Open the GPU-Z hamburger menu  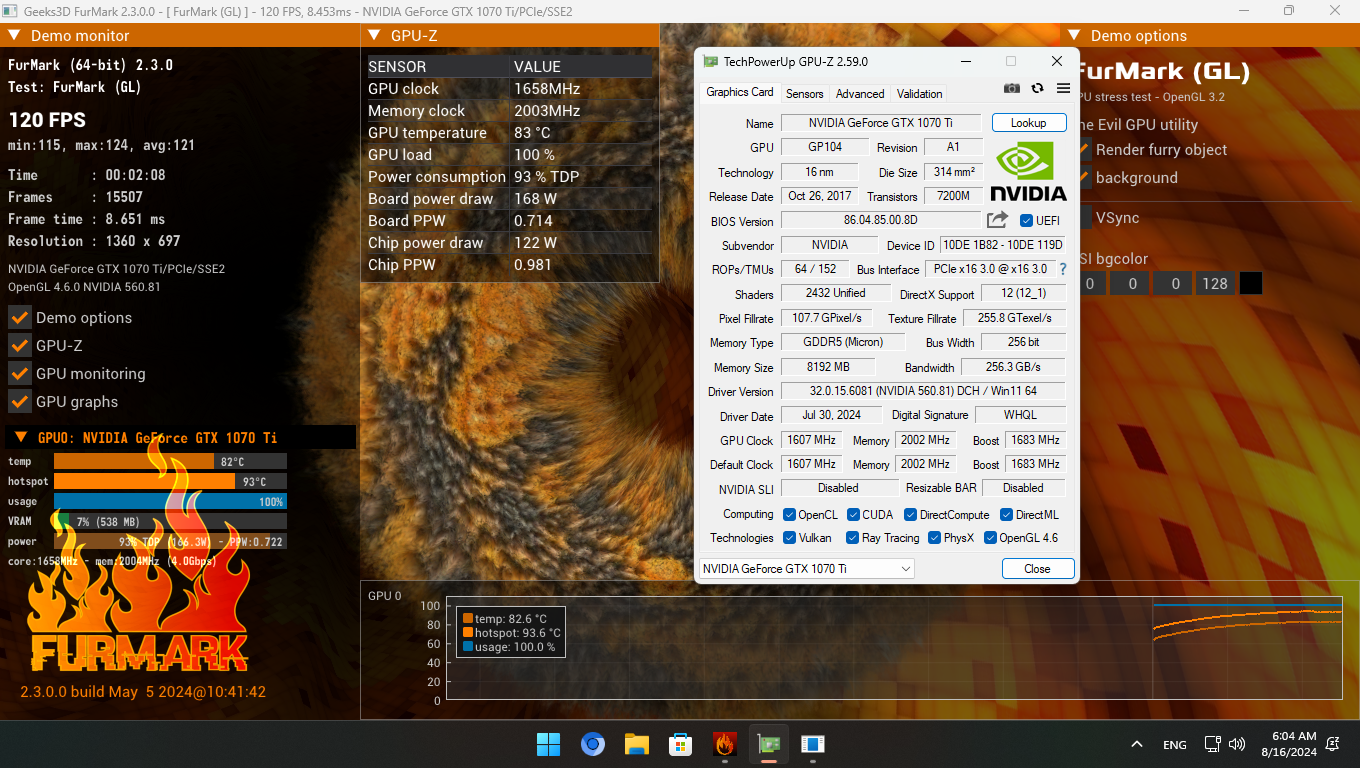tap(1063, 88)
